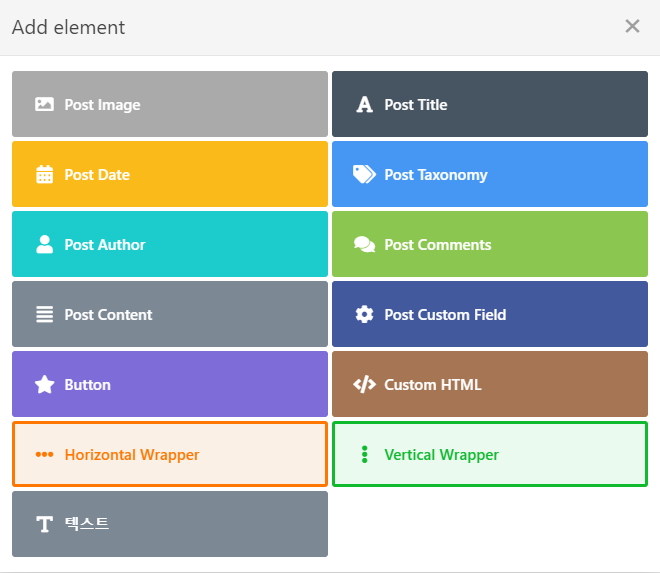Image resolution: width=660 pixels, height=573 pixels.
Task: Click the tags icon on Post Taxonomy
Action: coord(364,174)
